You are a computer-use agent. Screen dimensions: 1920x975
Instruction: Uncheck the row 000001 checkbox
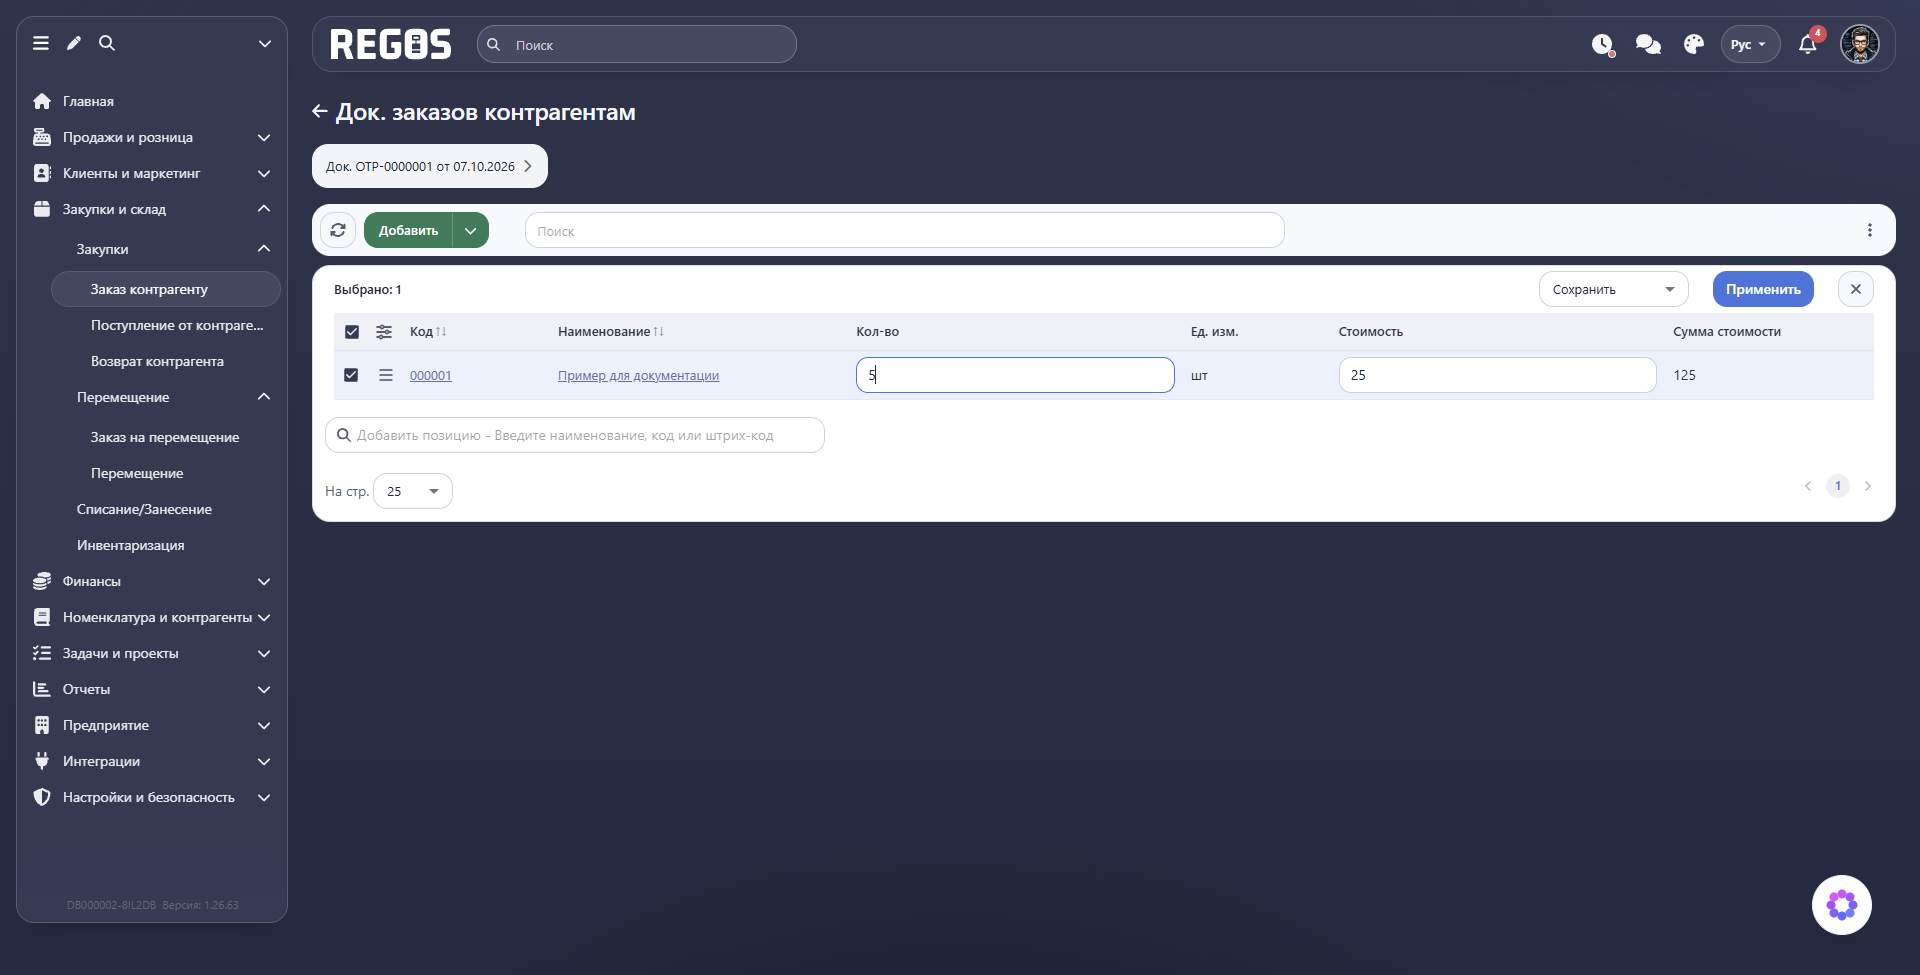[351, 375]
